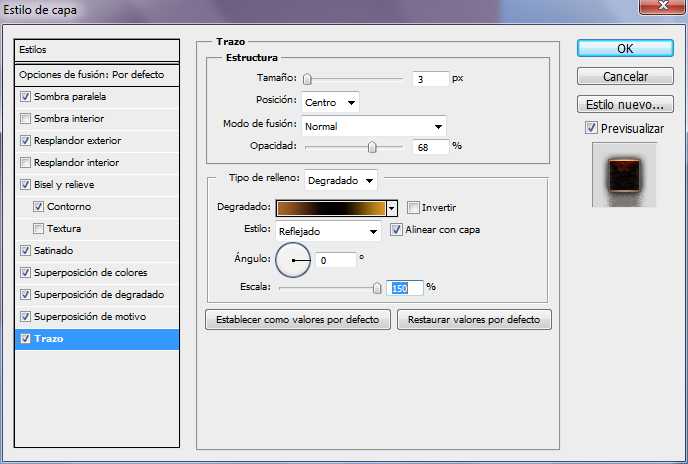Open the gradient picker arrow

click(x=391, y=209)
